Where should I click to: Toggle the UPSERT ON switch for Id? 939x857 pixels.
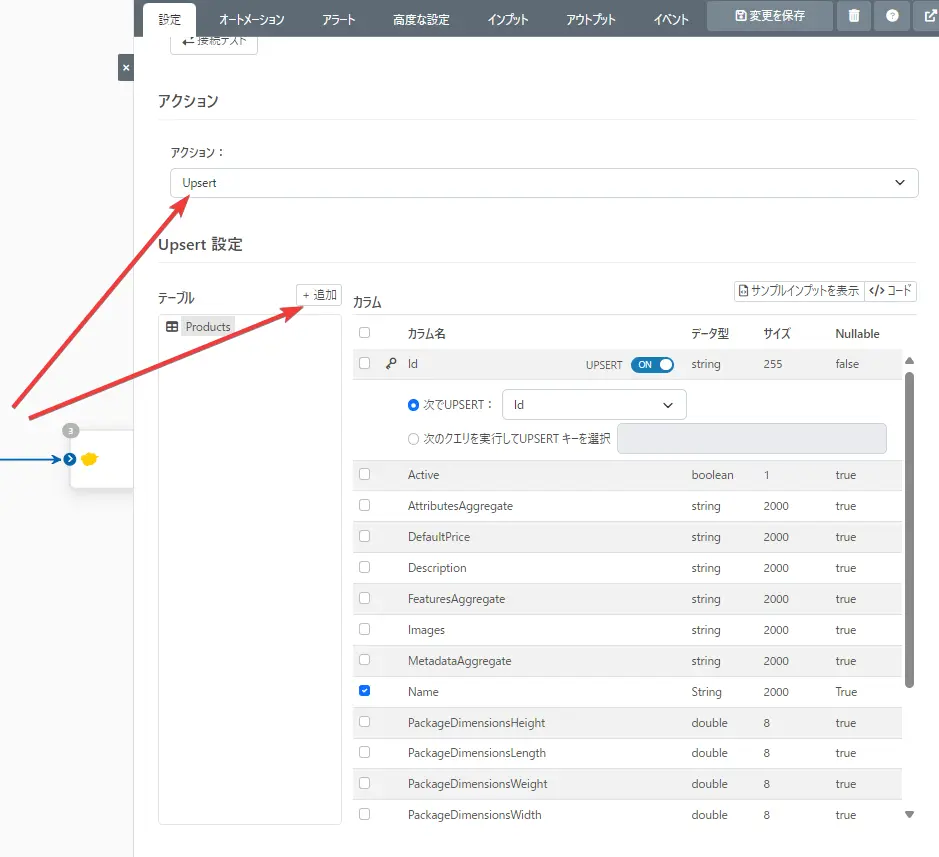(x=652, y=365)
